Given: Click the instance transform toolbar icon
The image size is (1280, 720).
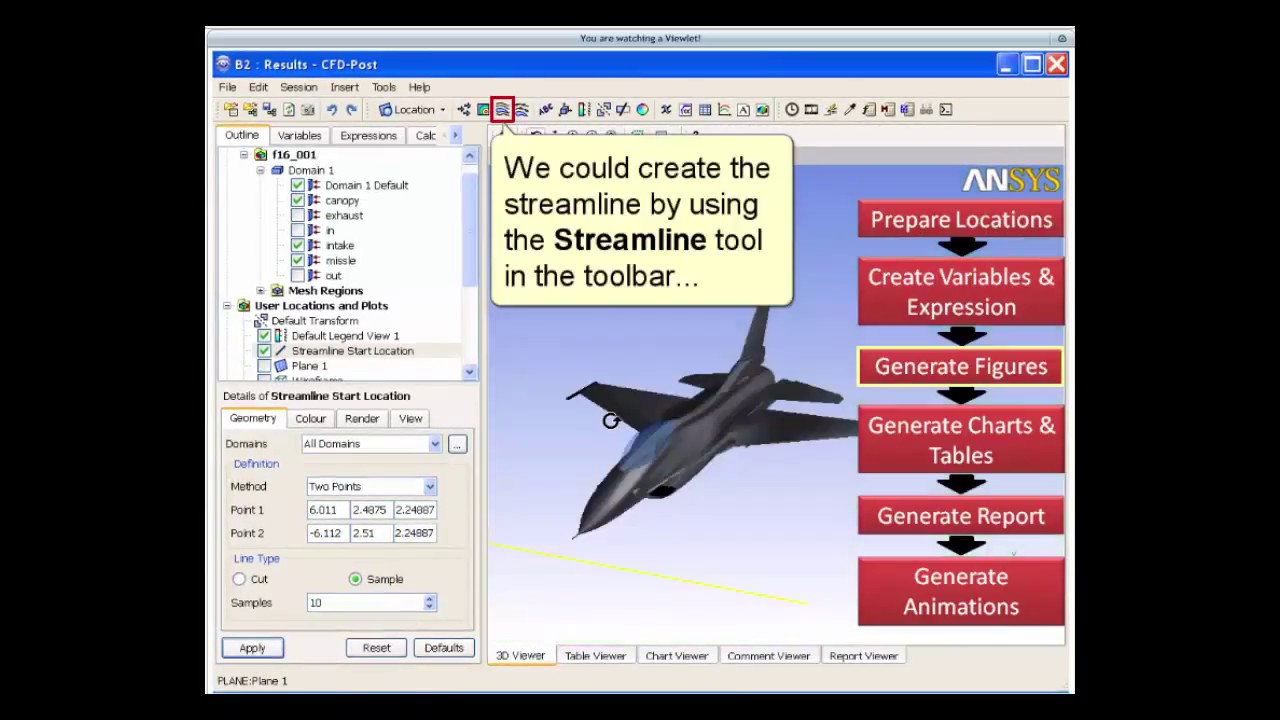Looking at the screenshot, I should coord(604,110).
